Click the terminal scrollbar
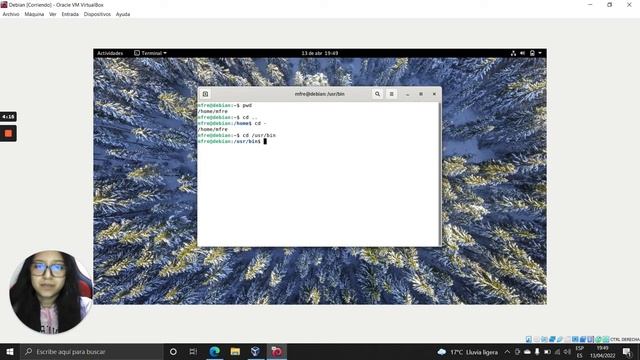 440,173
